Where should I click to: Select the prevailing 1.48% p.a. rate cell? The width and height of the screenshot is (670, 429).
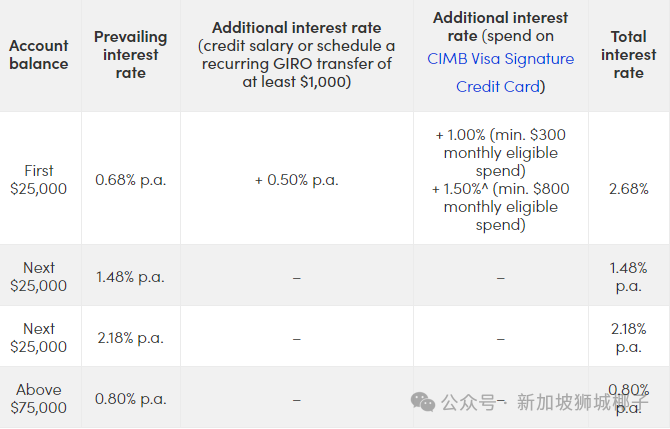coord(130,276)
